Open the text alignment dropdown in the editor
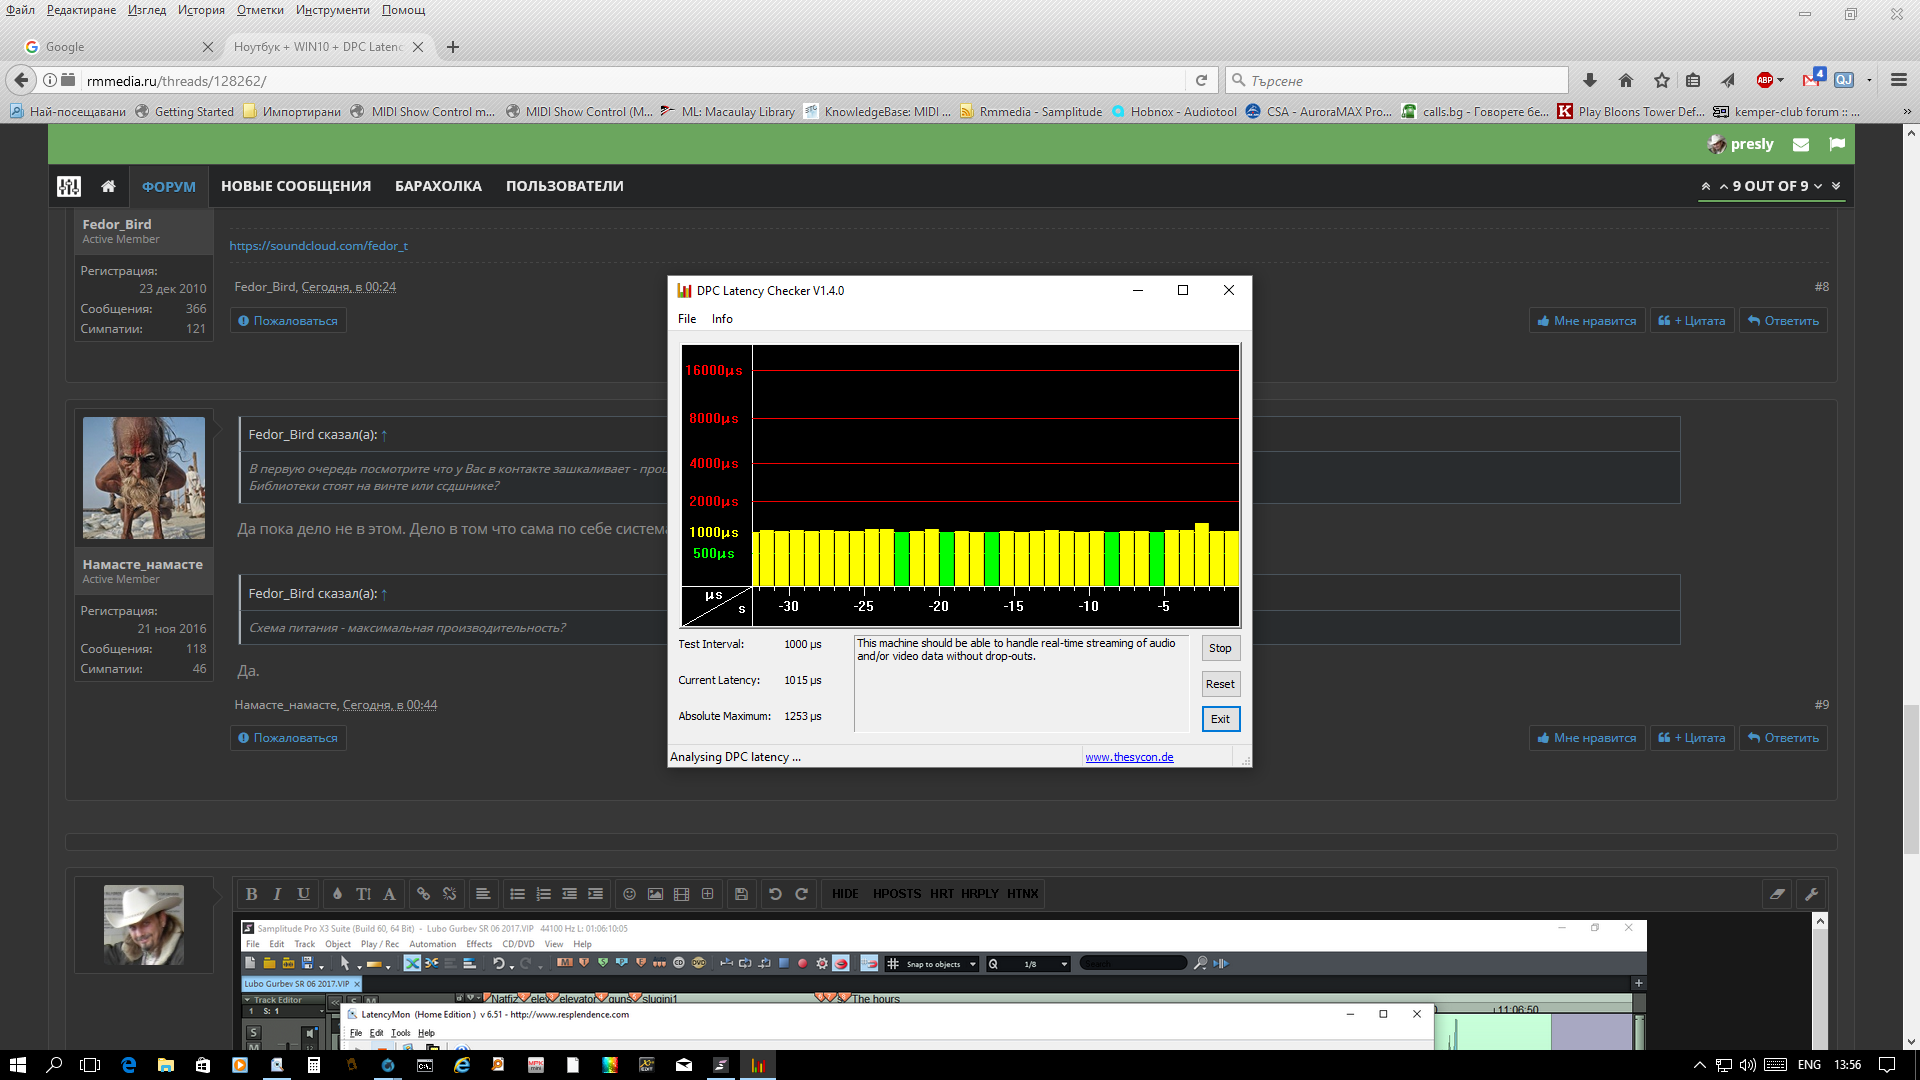The image size is (1920, 1080). 483,894
